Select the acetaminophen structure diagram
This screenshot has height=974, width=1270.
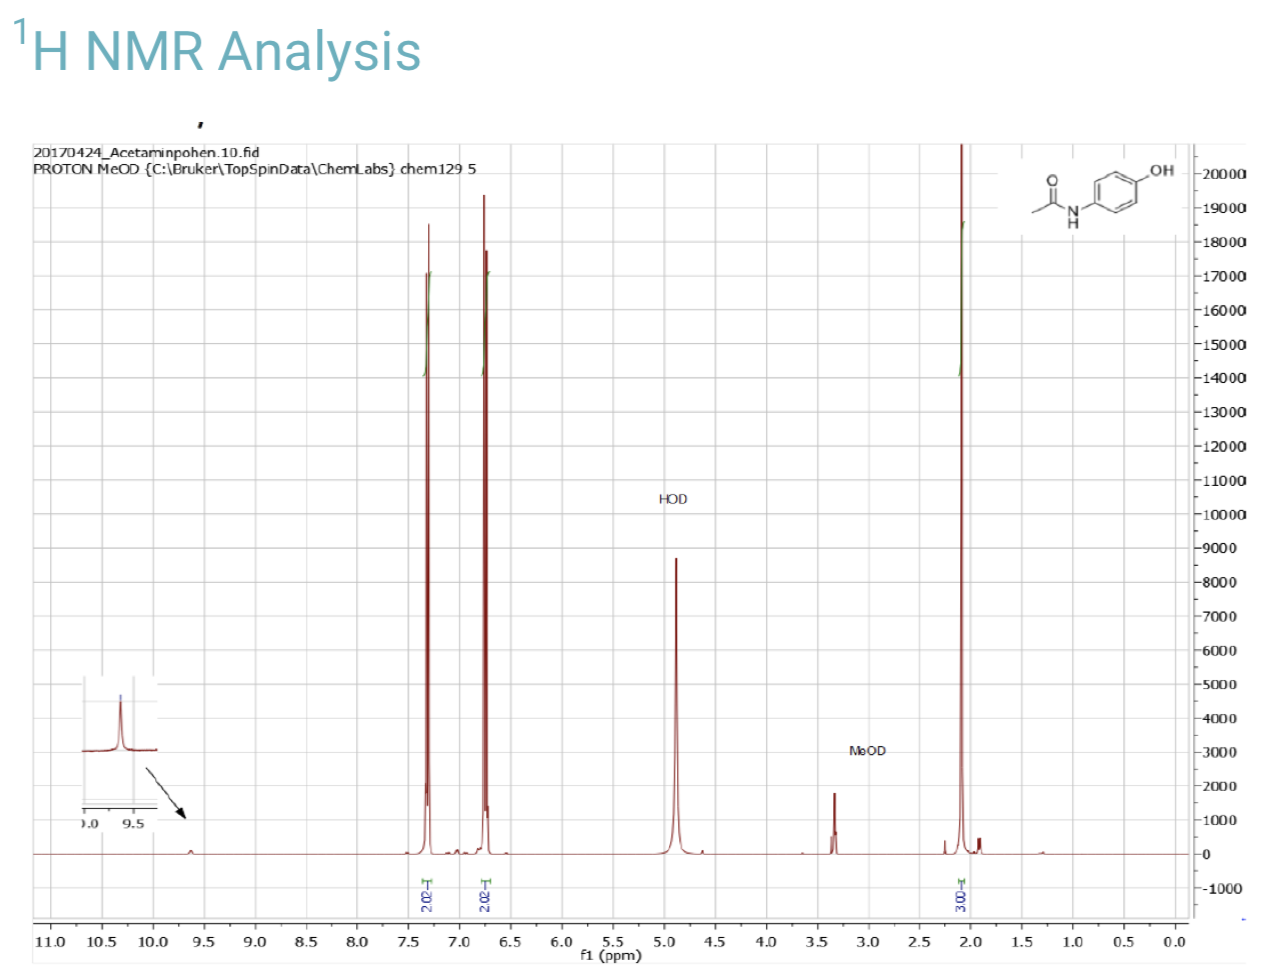pyautogui.click(x=1098, y=195)
